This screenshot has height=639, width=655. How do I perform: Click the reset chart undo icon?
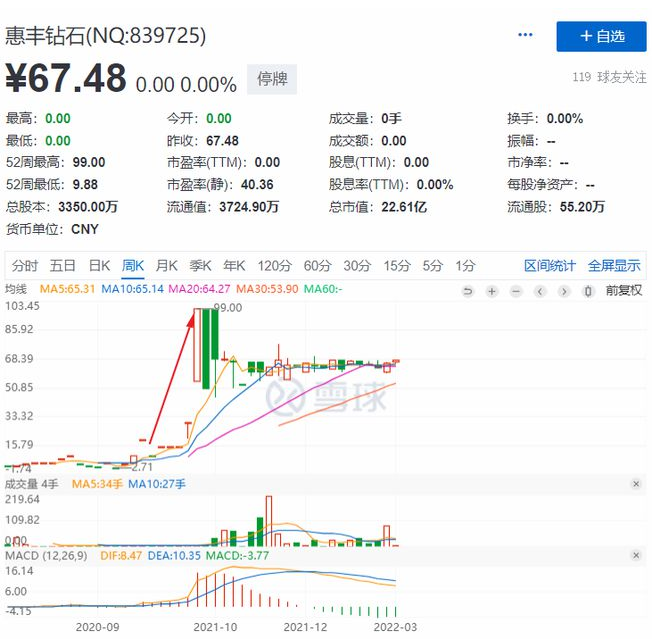[x=468, y=291]
